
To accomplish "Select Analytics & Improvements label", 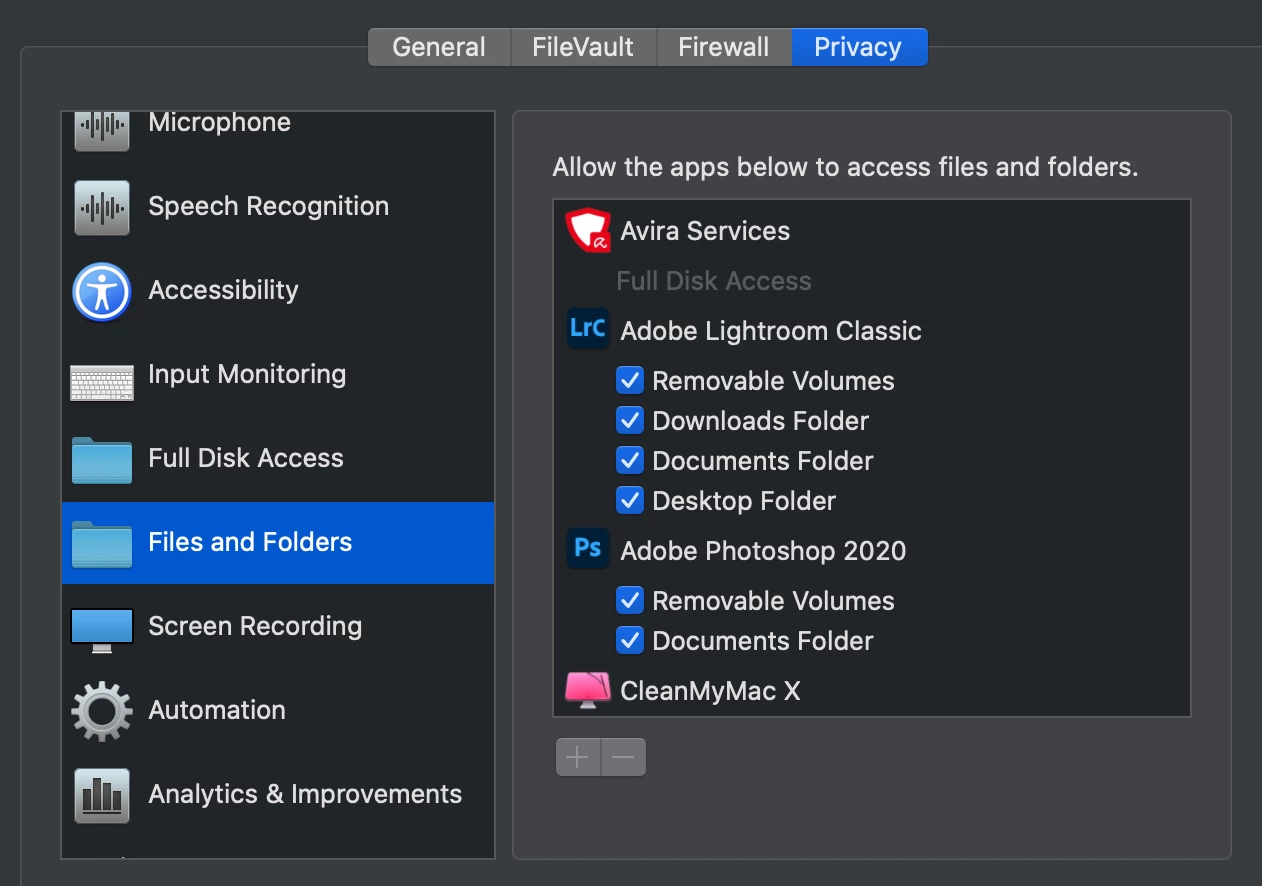I will point(305,795).
